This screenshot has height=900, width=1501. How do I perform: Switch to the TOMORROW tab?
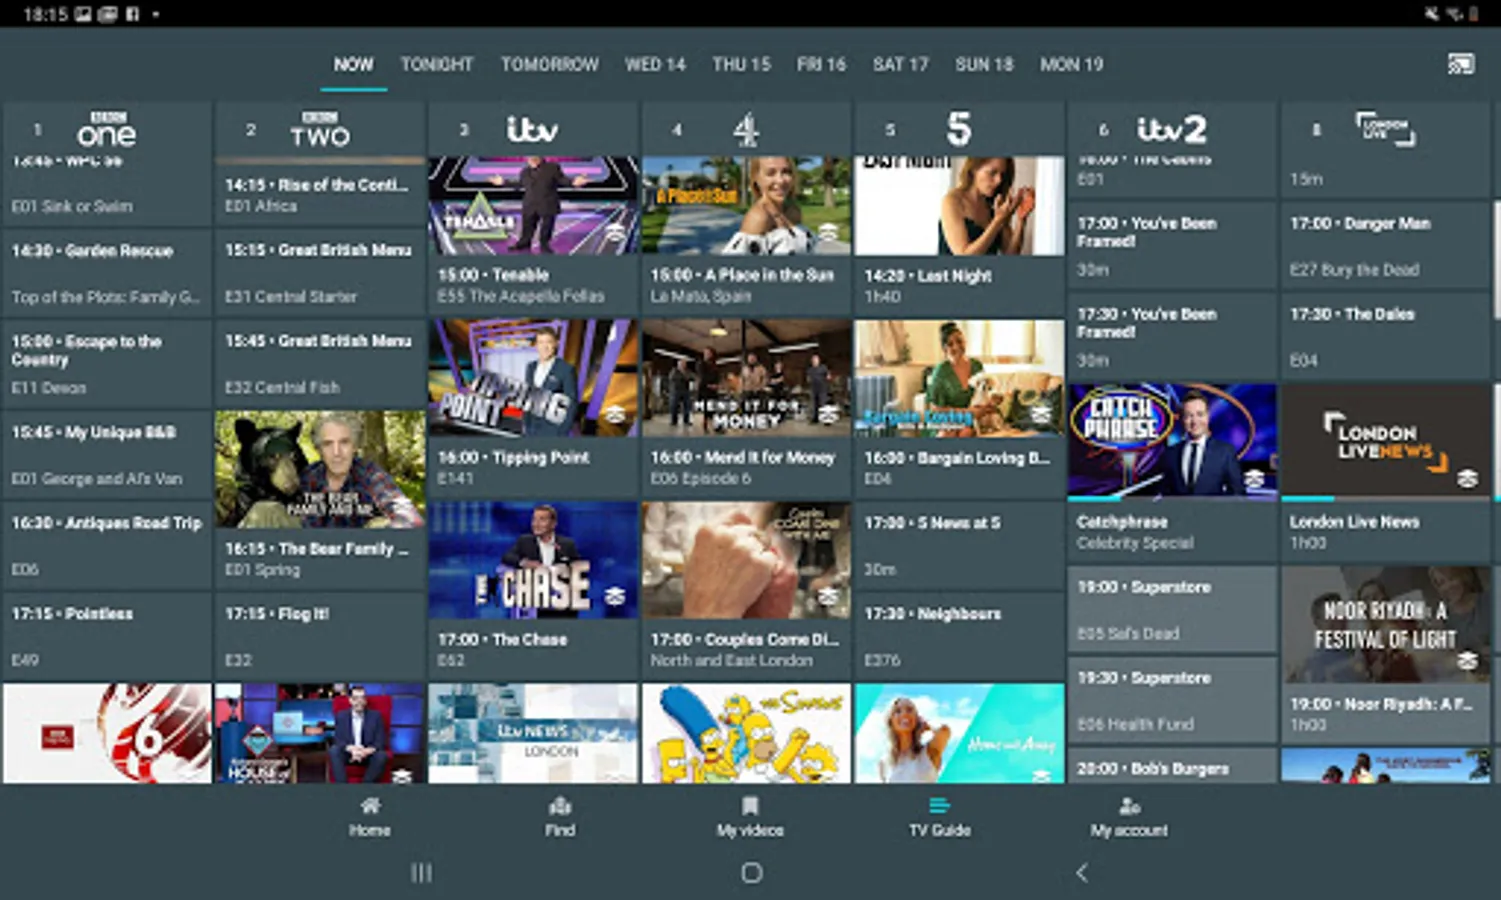click(x=550, y=65)
